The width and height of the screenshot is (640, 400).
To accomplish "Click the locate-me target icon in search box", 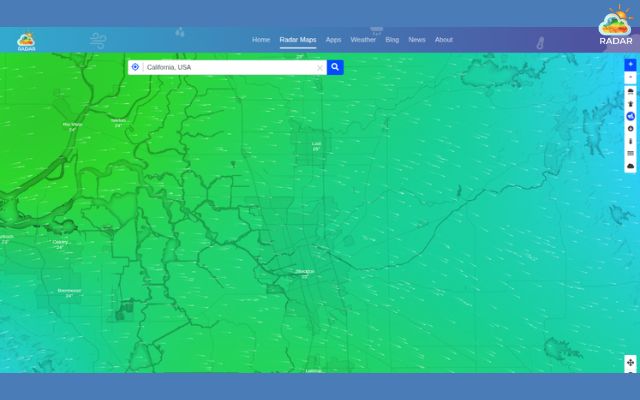I will 136,67.
